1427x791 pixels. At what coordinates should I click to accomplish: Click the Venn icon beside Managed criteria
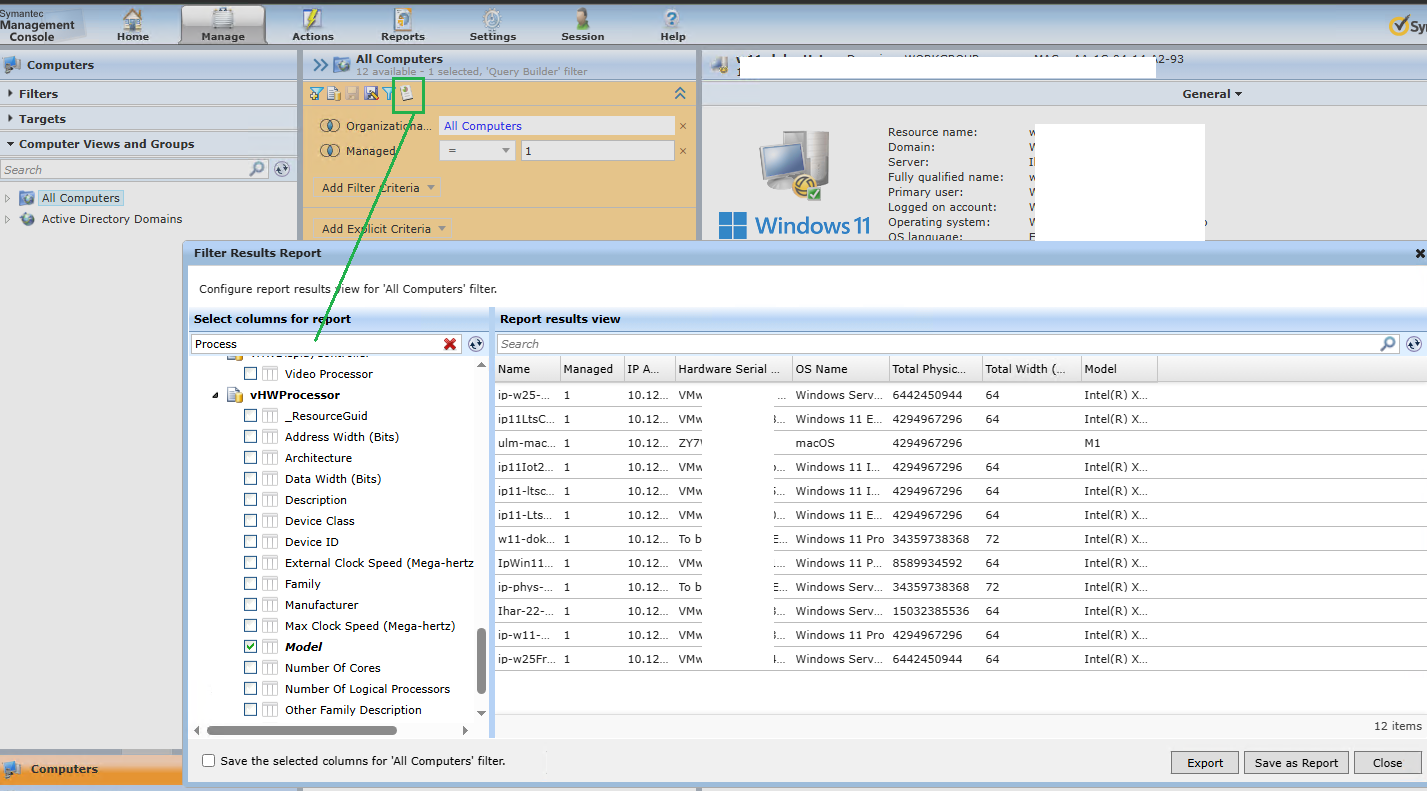330,151
